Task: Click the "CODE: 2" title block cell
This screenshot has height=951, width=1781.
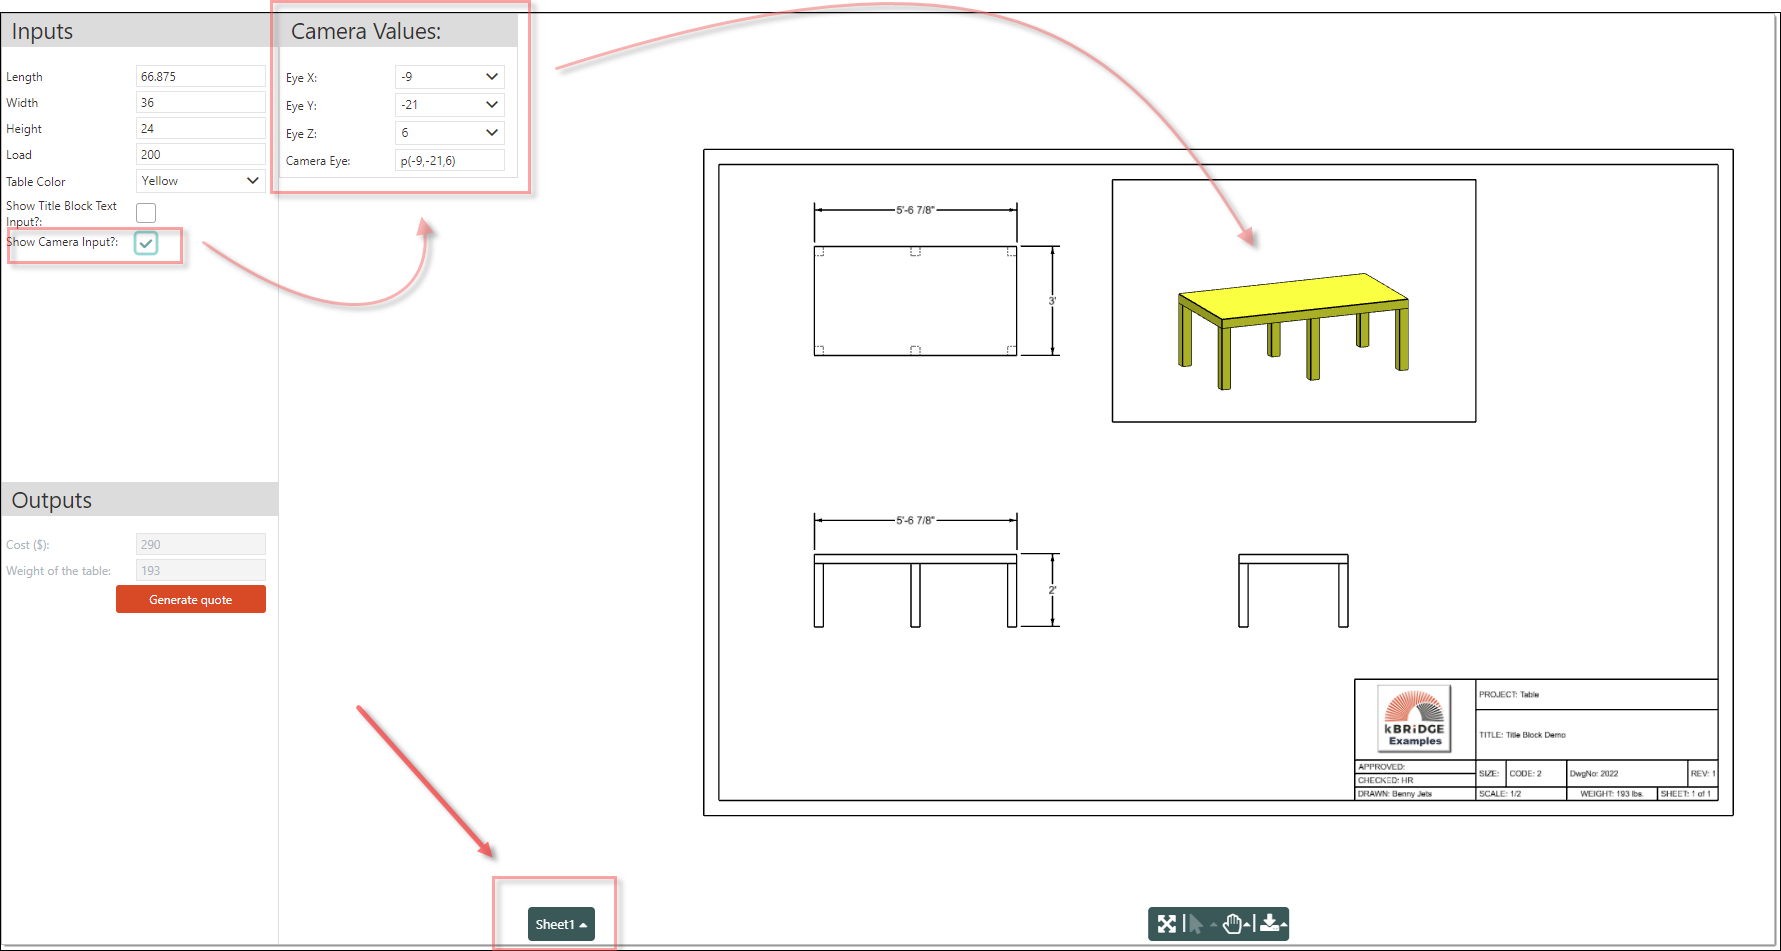Action: click(1536, 773)
